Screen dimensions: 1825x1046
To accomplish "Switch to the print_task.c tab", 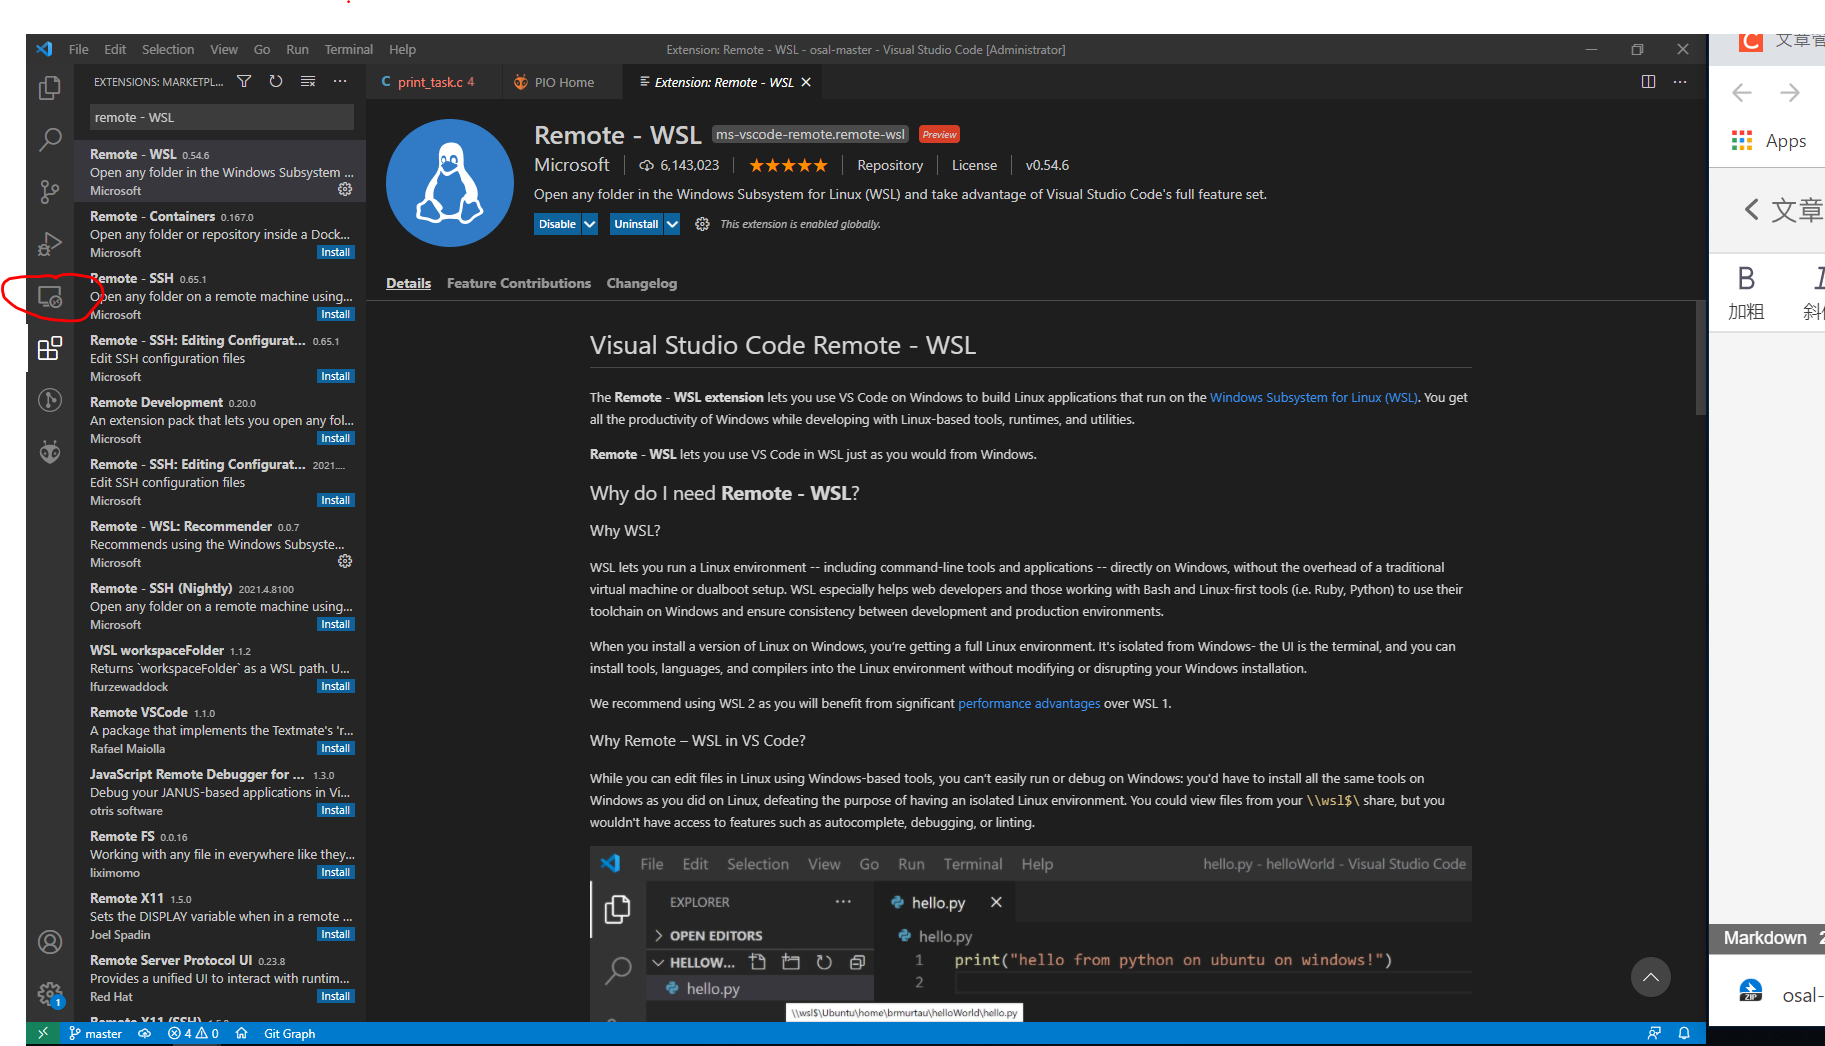I will coord(431,82).
